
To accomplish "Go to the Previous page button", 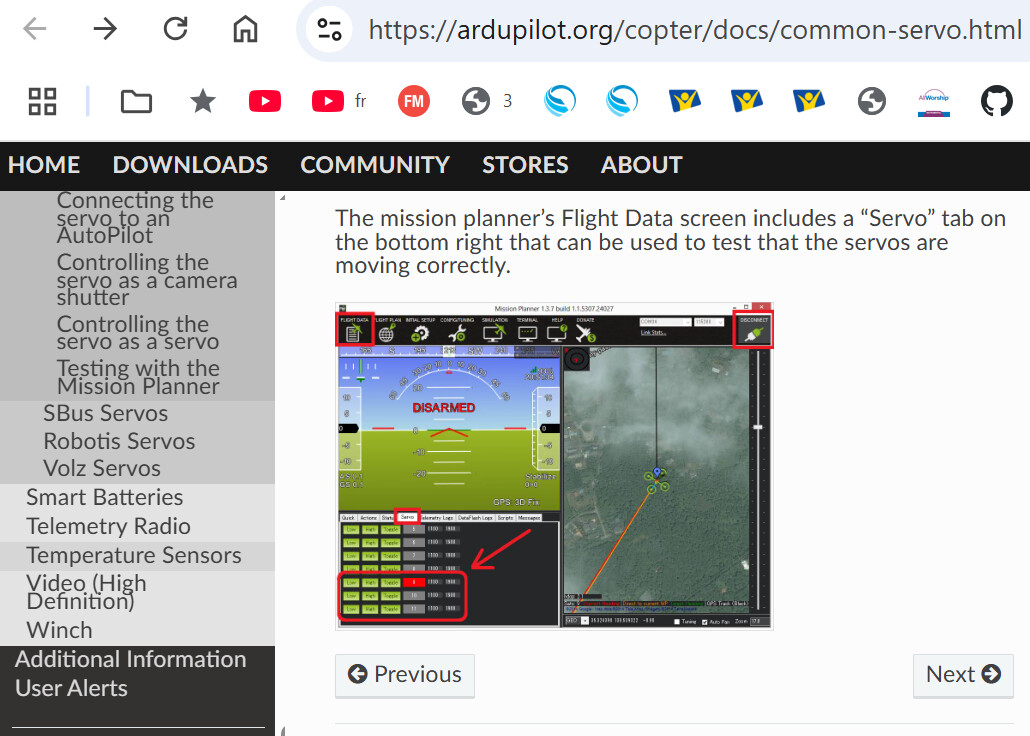I will coord(405,675).
